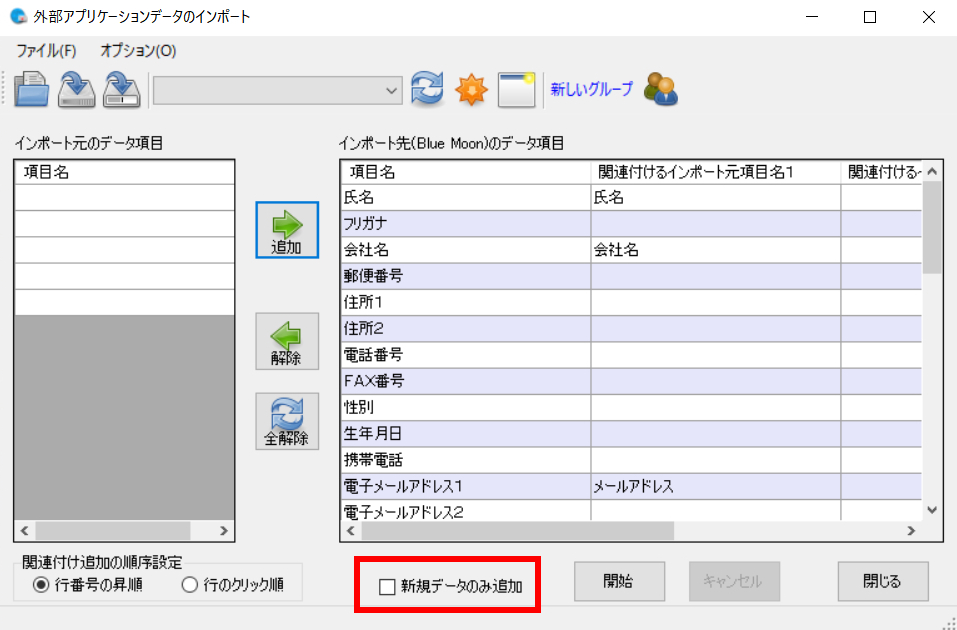Click the 閉じる button

pos(882,581)
